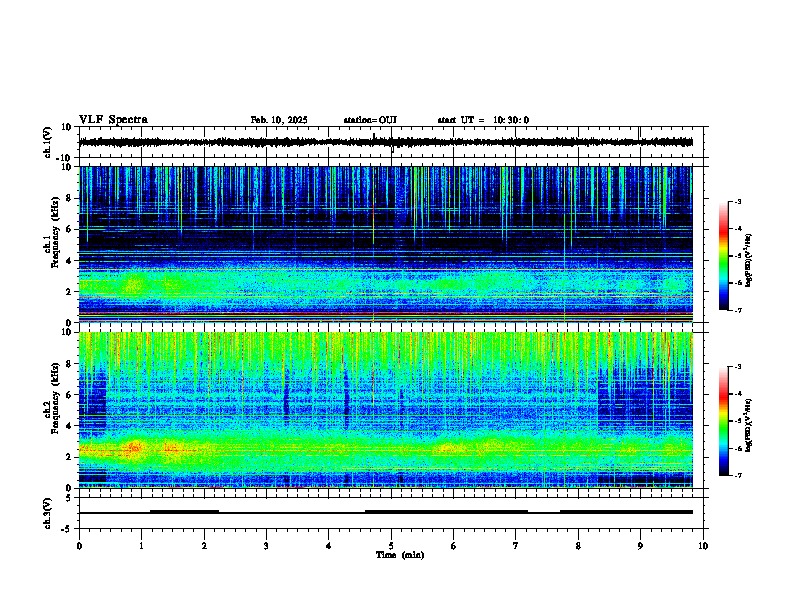Click the ch.1 spectrogram plot area
Screen dimensions: 792x612
coord(386,244)
